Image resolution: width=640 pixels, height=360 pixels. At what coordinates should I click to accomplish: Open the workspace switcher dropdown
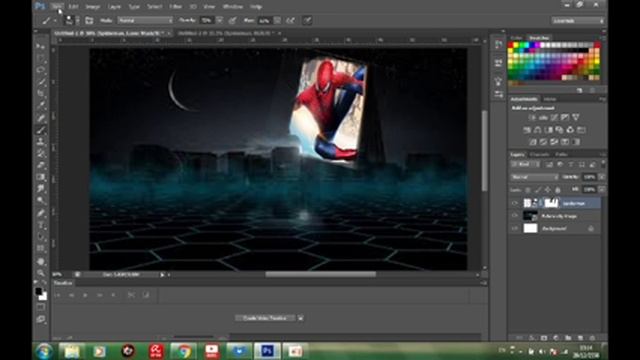(578, 20)
